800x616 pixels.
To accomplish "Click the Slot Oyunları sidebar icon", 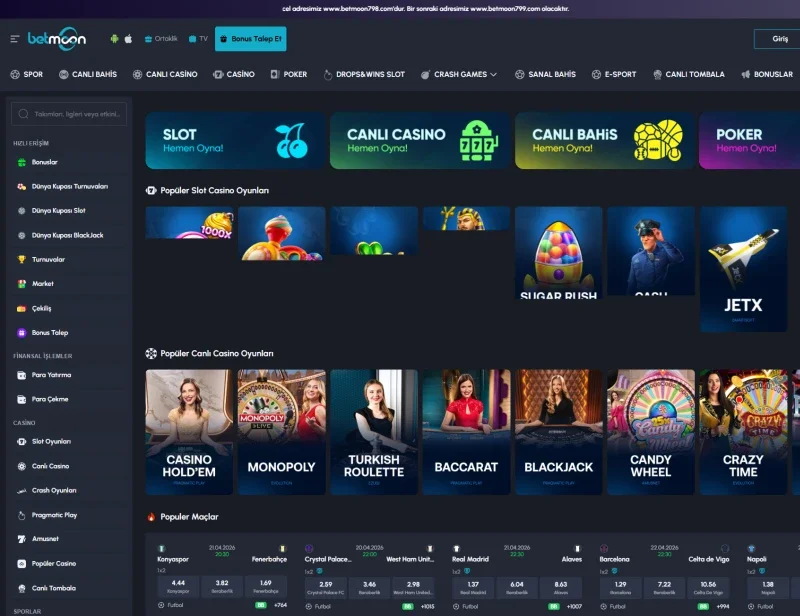I will pyautogui.click(x=21, y=441).
